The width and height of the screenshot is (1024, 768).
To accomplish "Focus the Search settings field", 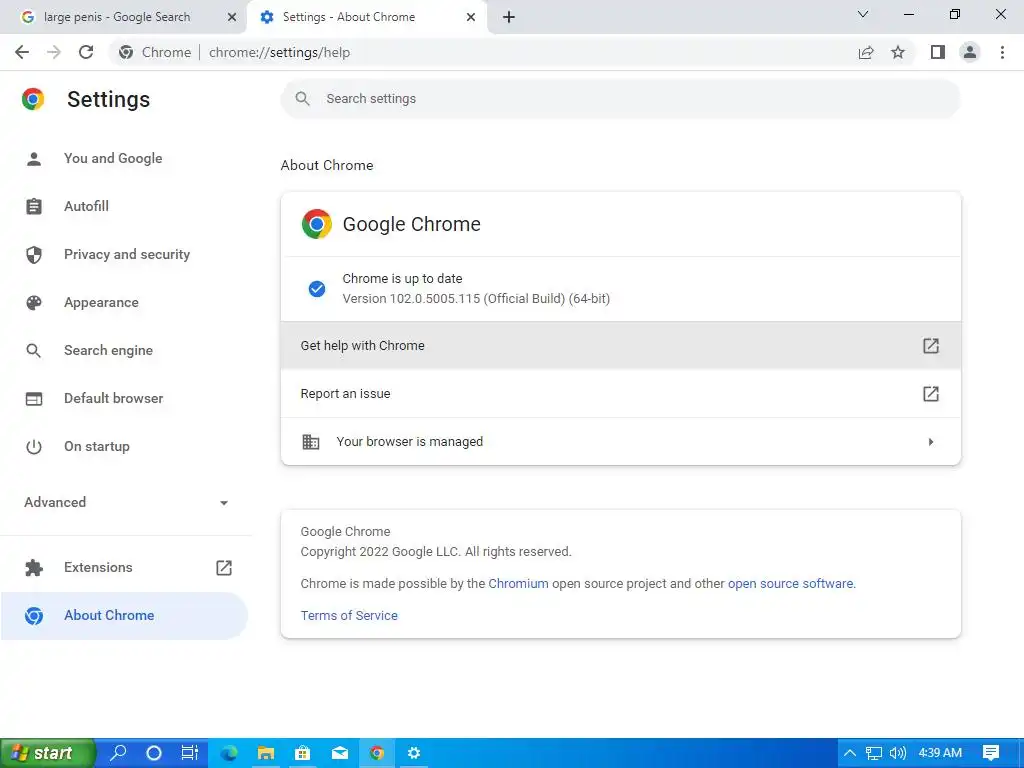I will (620, 99).
